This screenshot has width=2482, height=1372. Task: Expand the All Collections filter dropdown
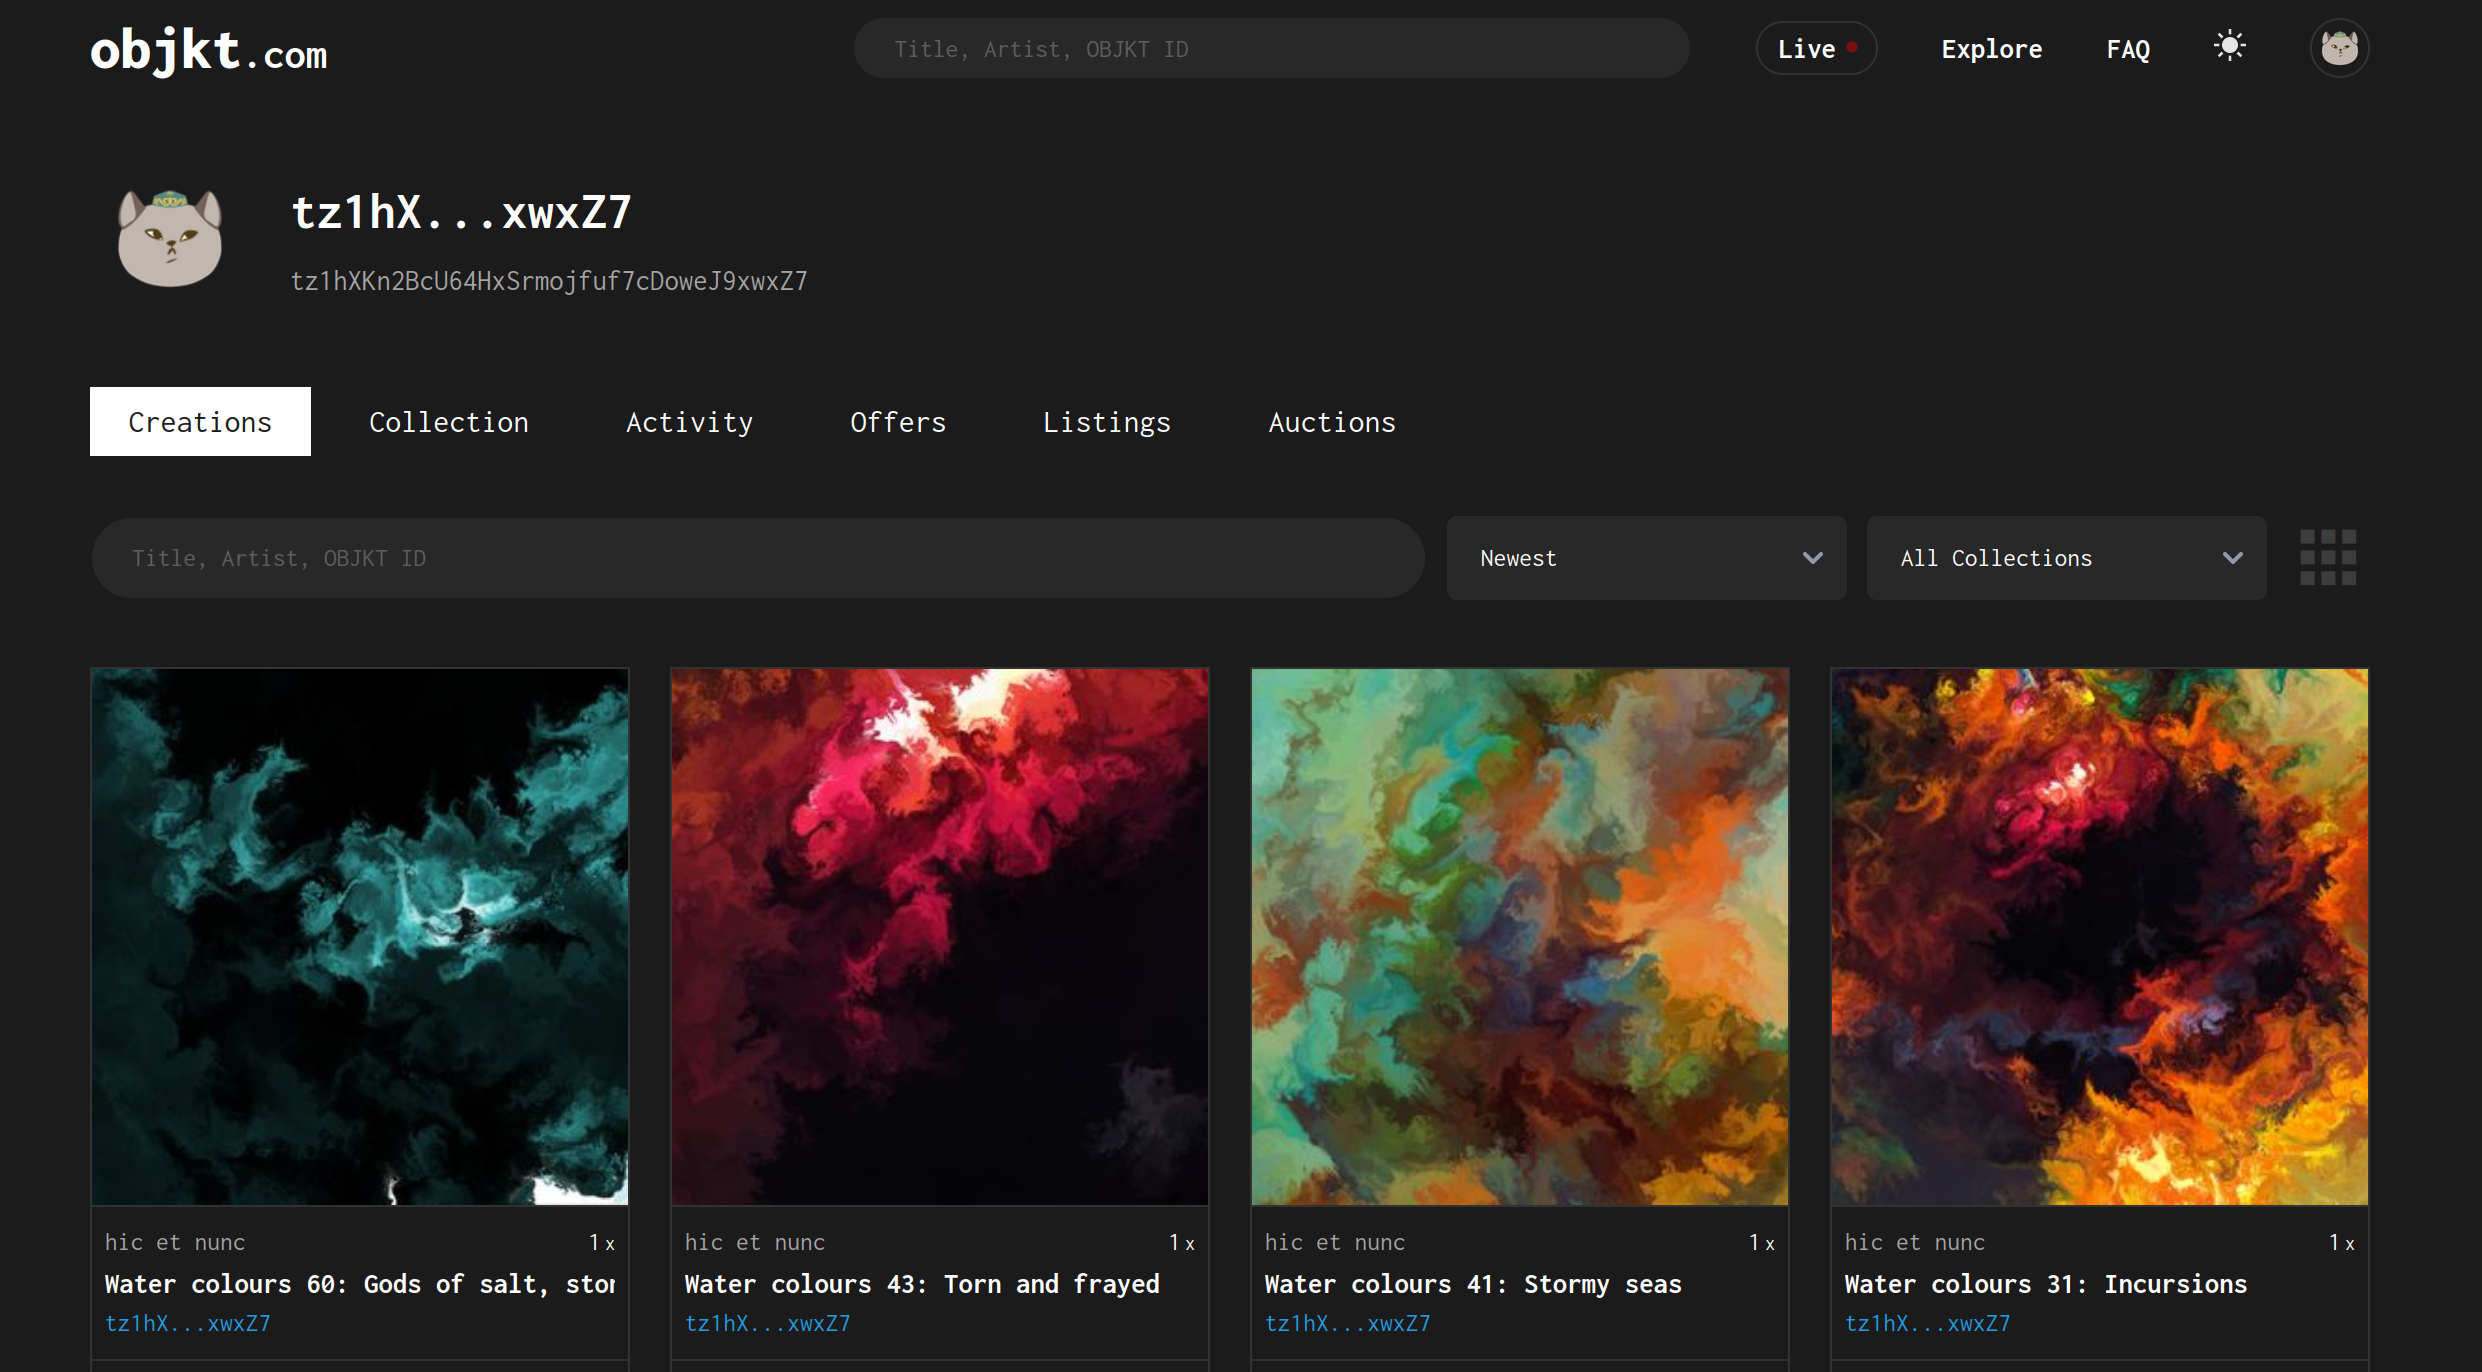click(x=2066, y=558)
